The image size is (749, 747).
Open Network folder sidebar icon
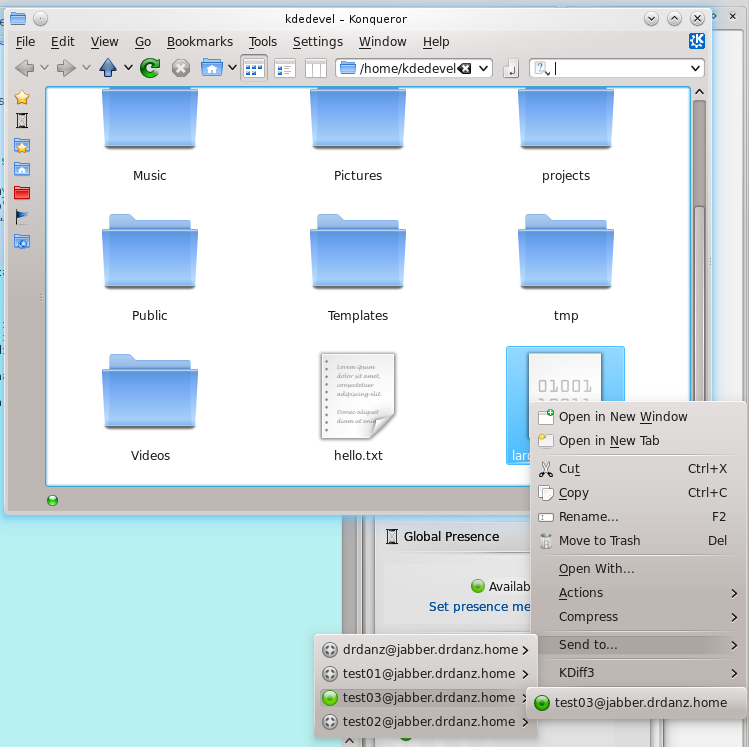[22, 241]
